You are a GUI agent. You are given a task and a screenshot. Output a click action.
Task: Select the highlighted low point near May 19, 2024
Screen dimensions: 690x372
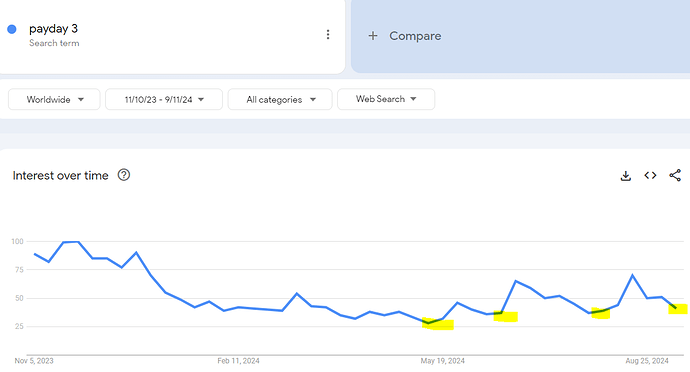click(429, 323)
